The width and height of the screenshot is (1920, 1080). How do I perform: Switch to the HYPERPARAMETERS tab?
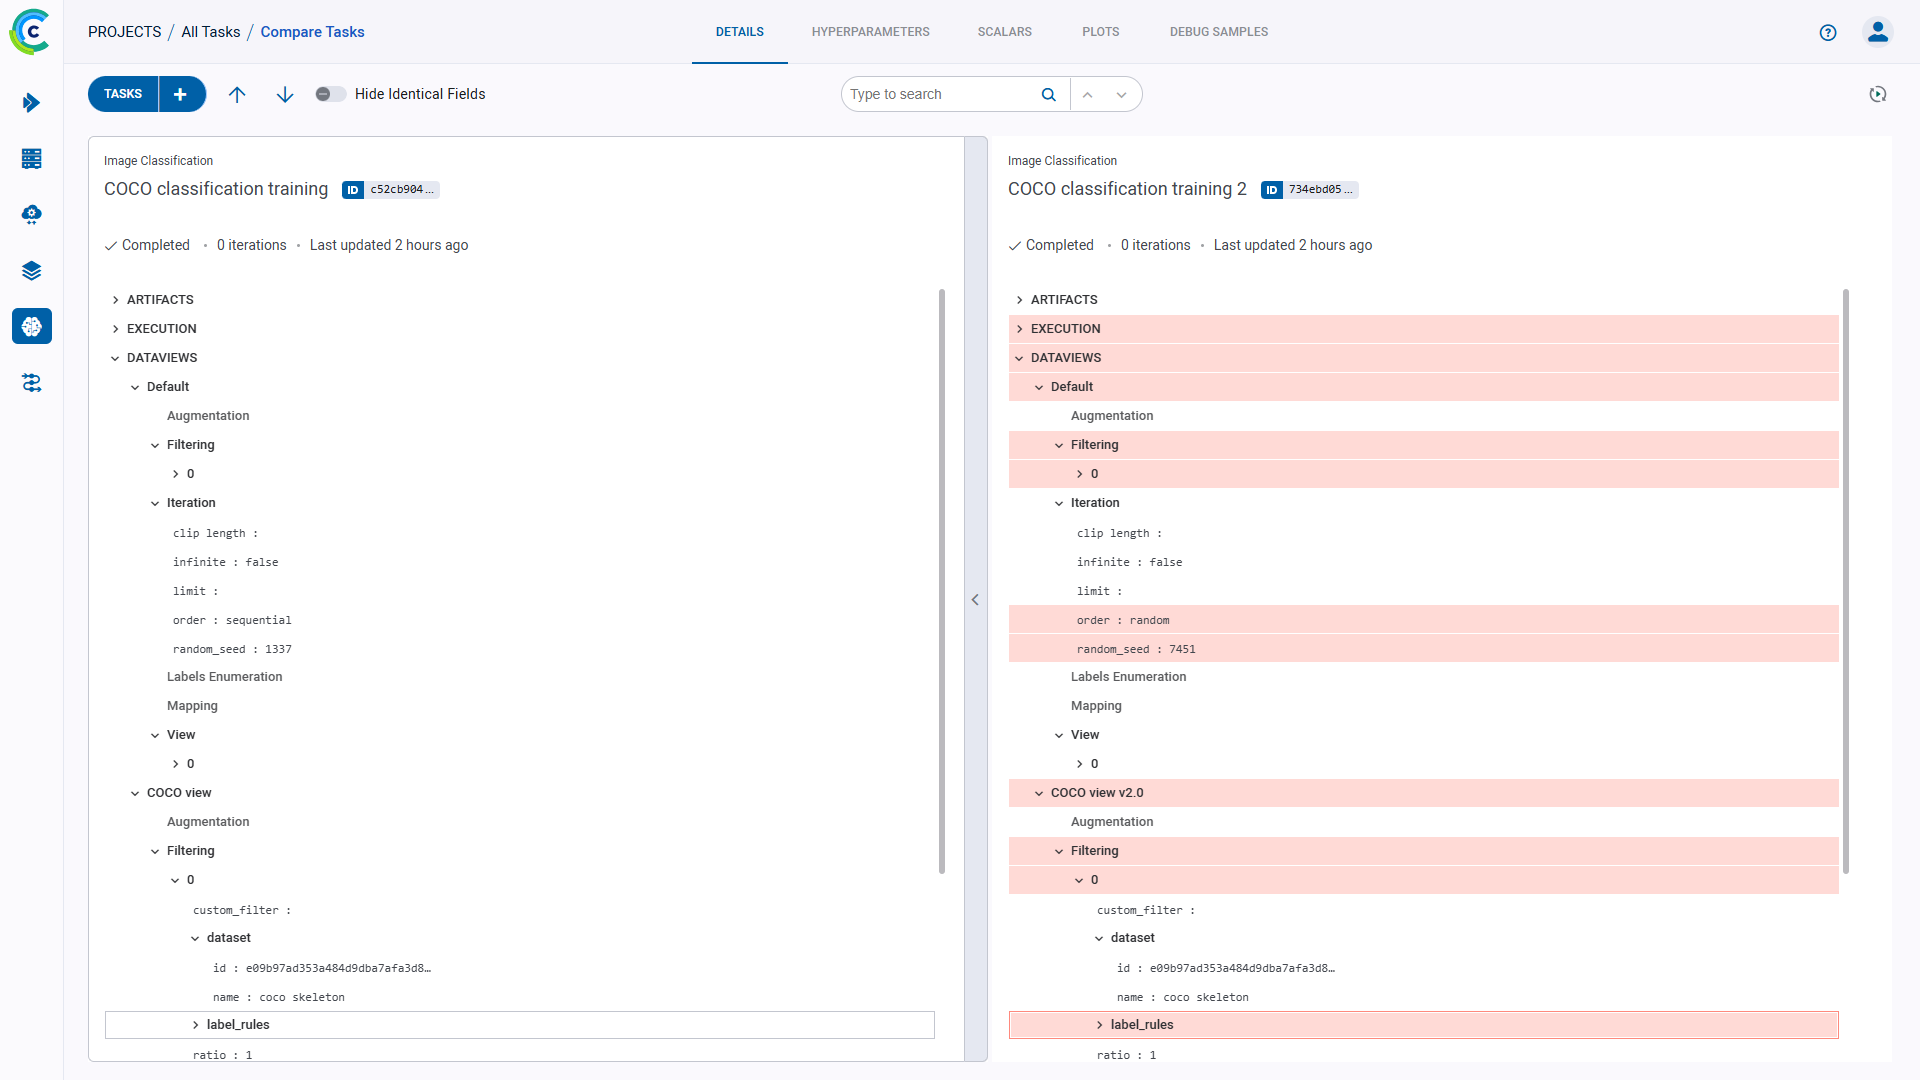click(x=870, y=31)
